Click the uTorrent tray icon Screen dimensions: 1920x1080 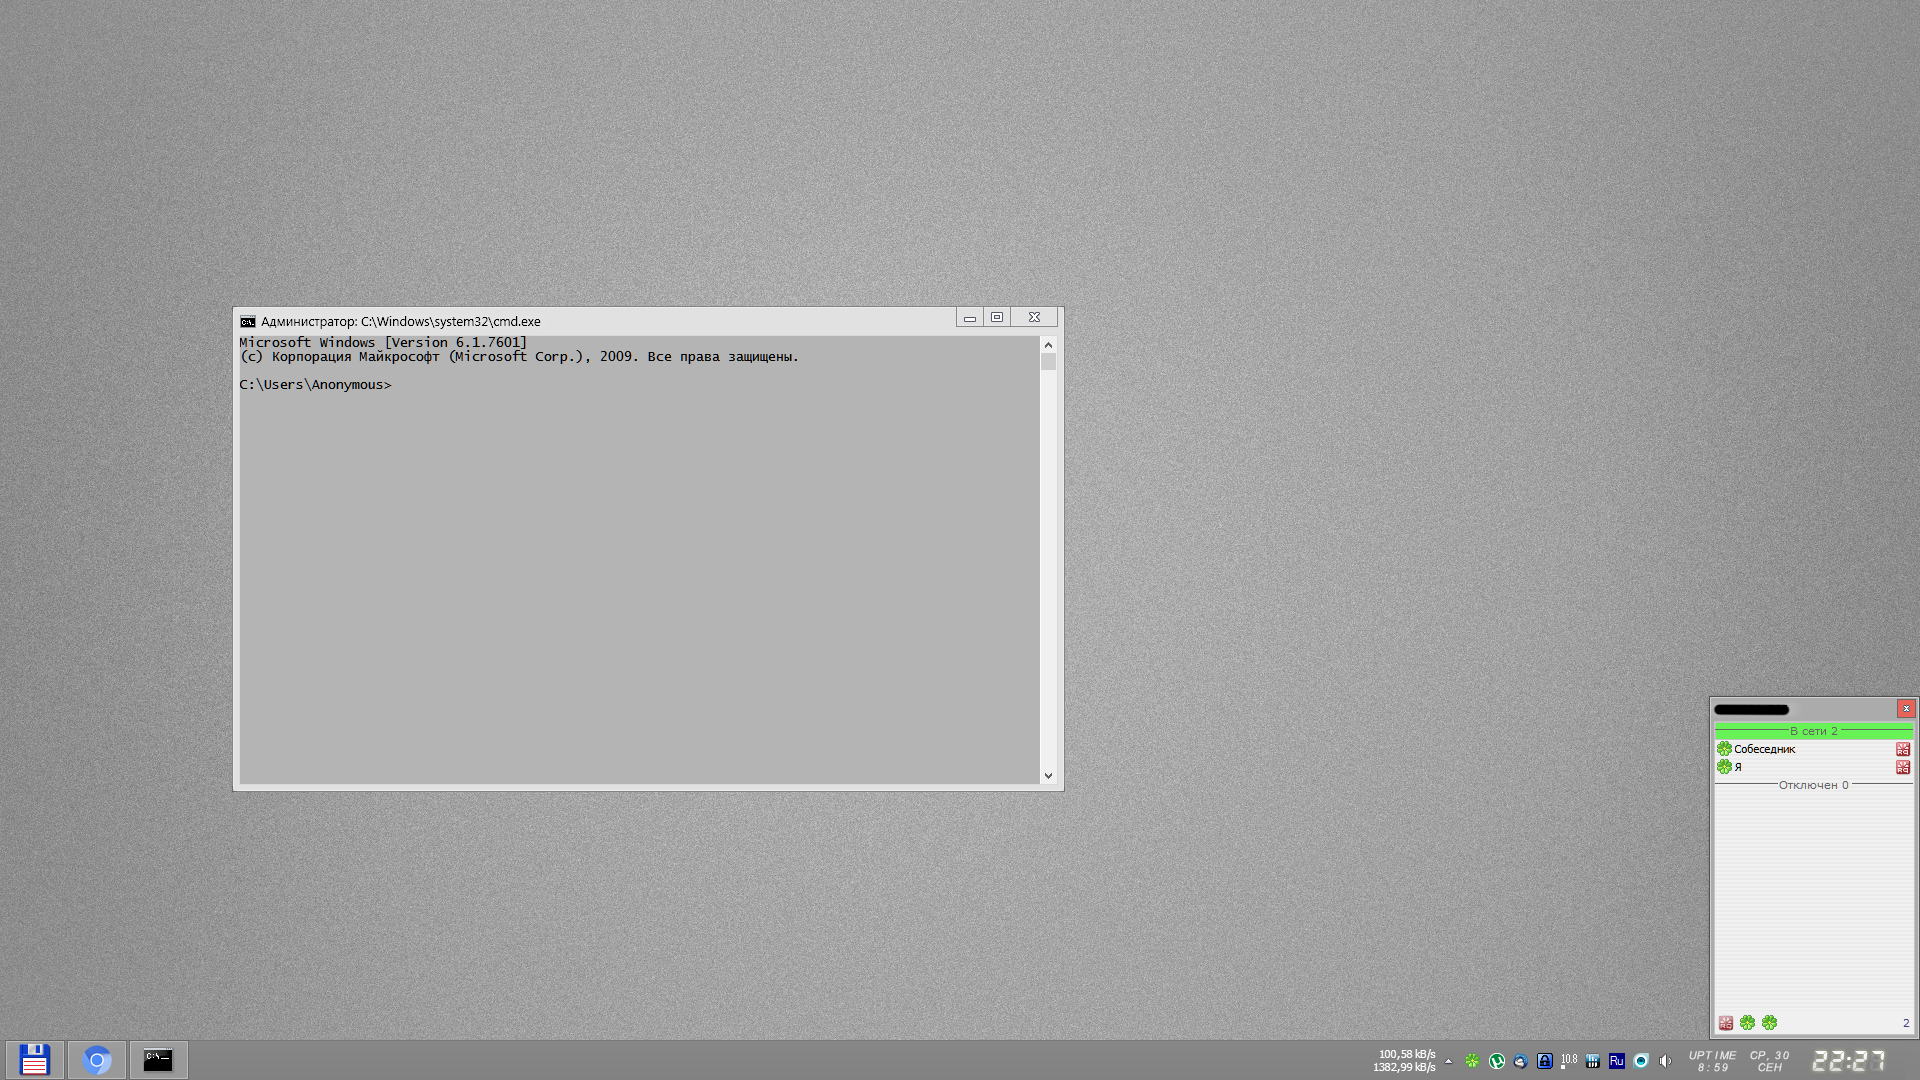pos(1497,1061)
